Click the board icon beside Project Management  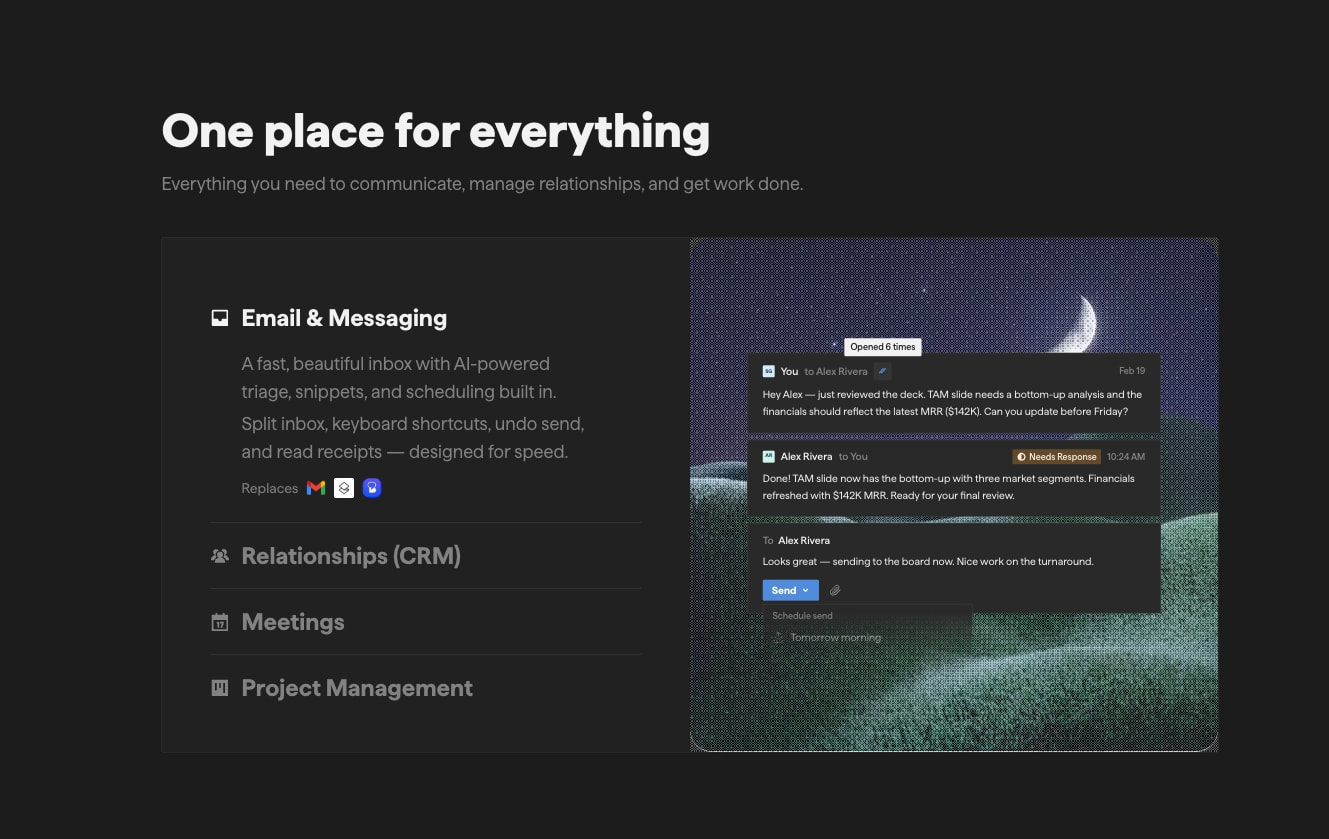220,688
